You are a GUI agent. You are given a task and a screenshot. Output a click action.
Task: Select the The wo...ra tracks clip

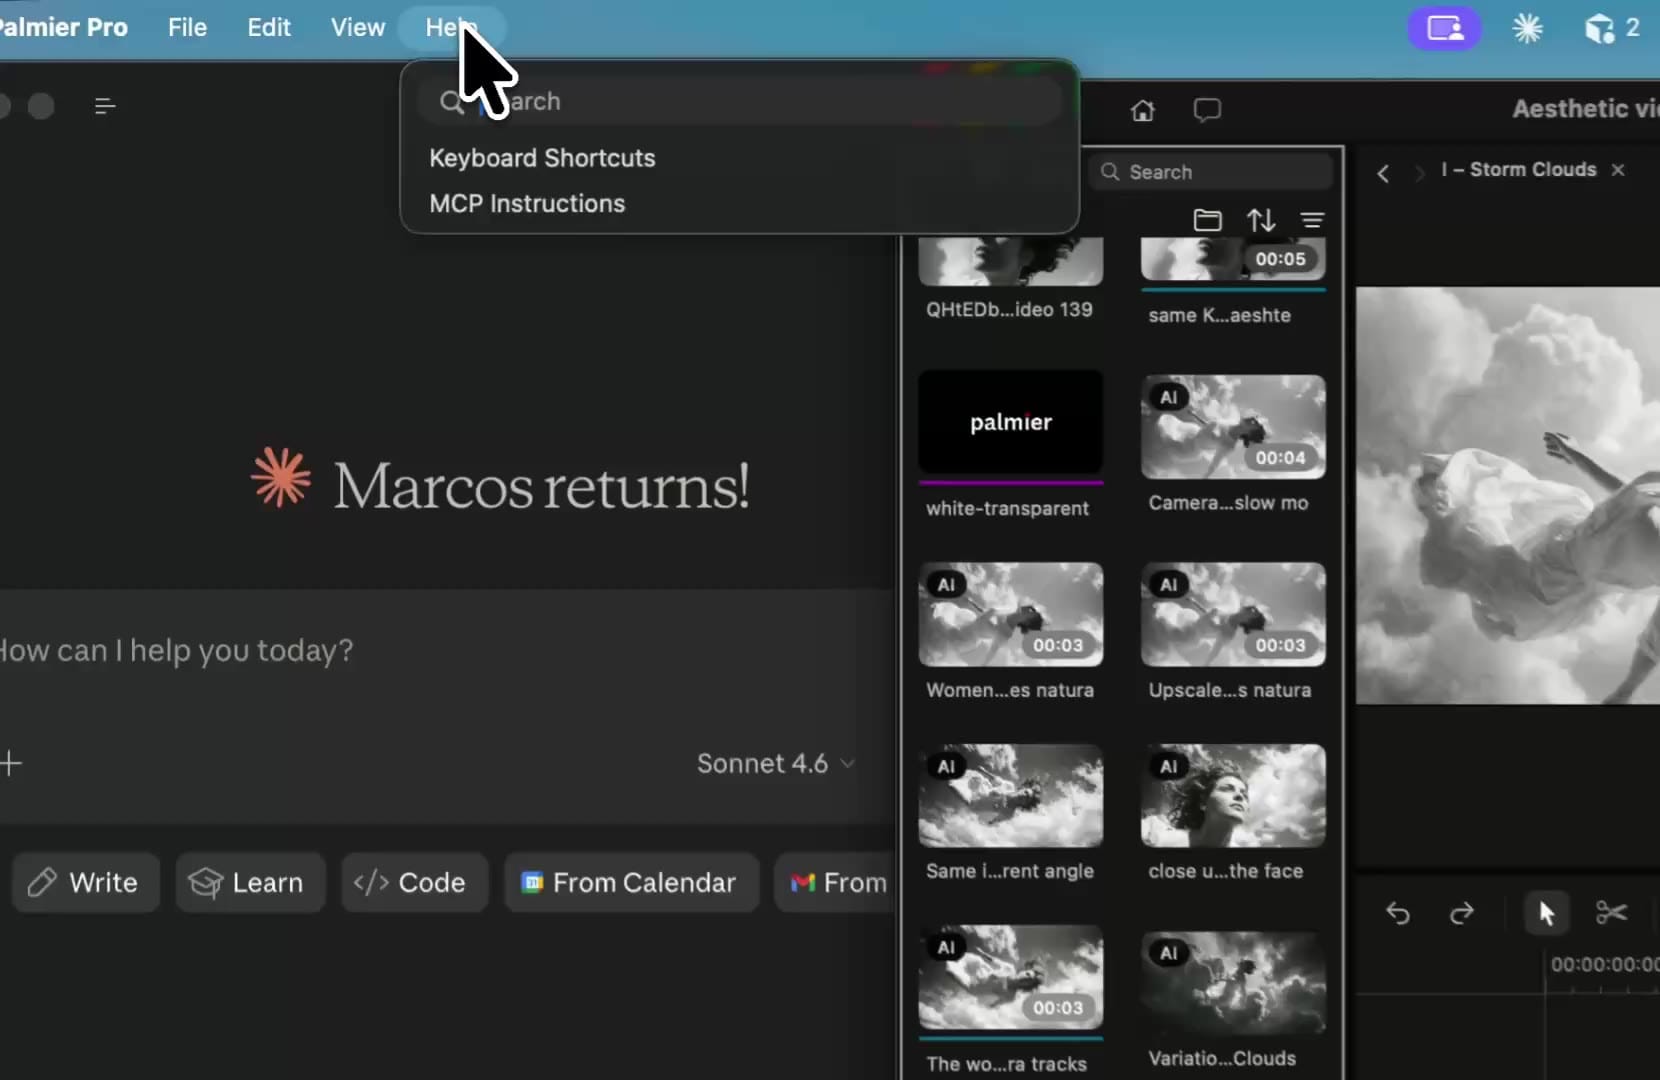click(x=1011, y=977)
